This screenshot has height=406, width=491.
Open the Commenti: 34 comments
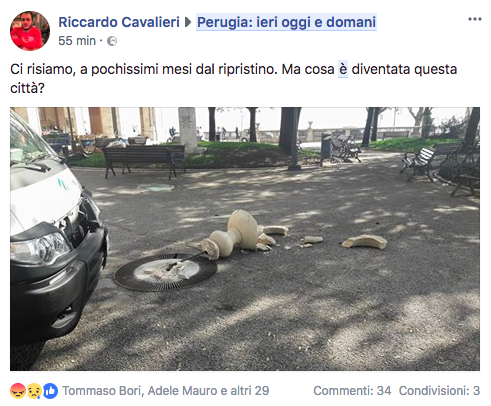(x=352, y=391)
